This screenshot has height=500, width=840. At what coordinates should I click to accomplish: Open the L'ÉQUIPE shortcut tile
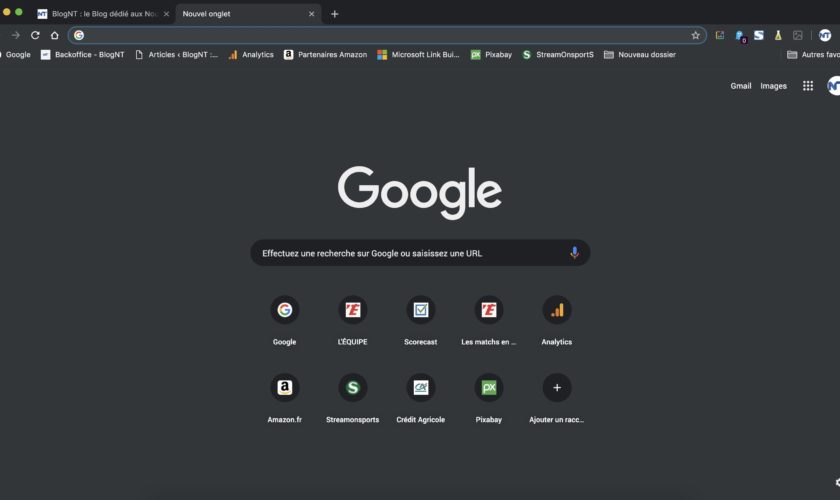(352, 311)
